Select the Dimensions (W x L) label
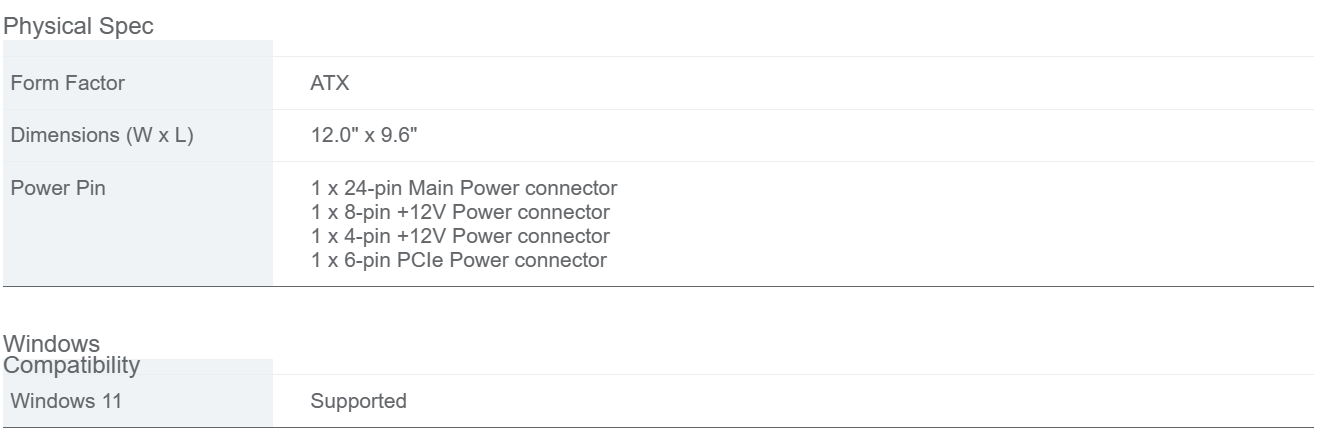The image size is (1318, 444). click(x=101, y=136)
